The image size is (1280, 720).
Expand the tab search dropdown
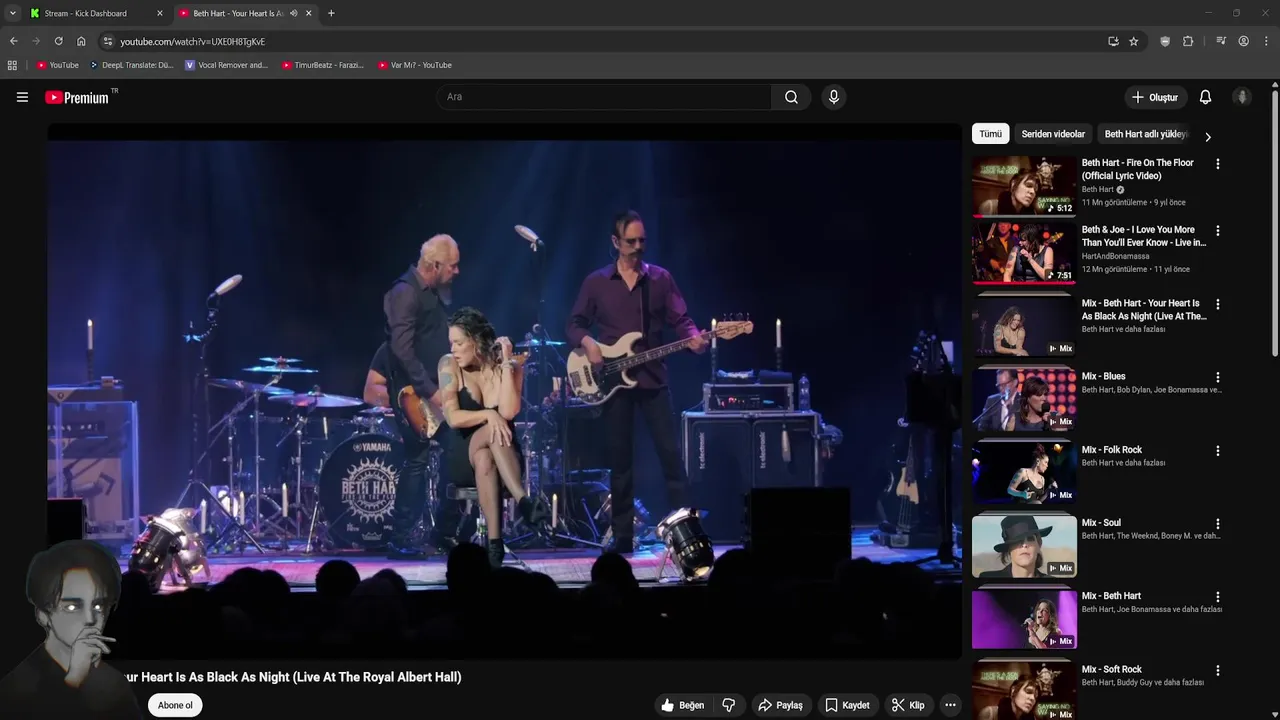tap(12, 13)
